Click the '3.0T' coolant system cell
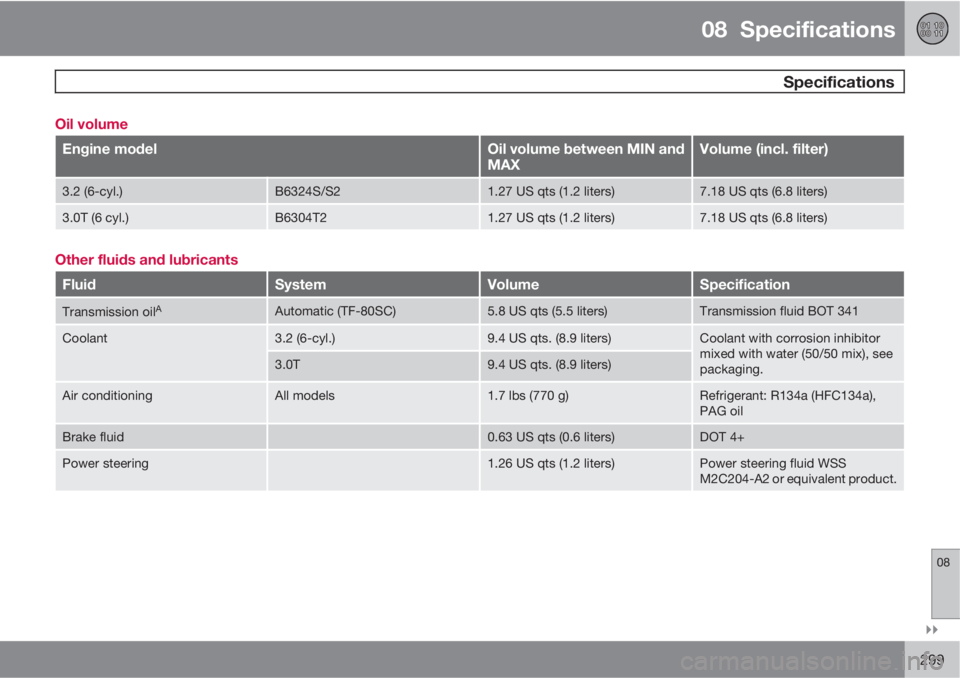The width and height of the screenshot is (960, 678). tap(373, 366)
